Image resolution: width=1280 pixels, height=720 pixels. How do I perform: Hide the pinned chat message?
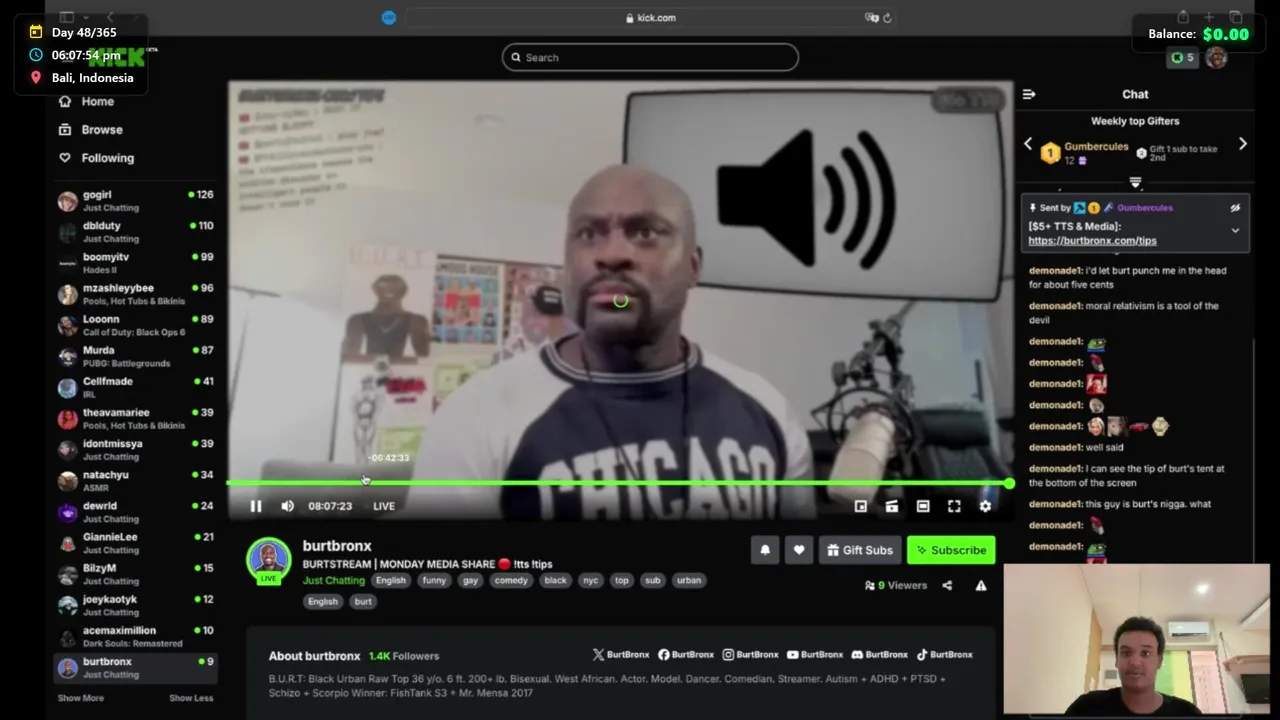pyautogui.click(x=1235, y=208)
